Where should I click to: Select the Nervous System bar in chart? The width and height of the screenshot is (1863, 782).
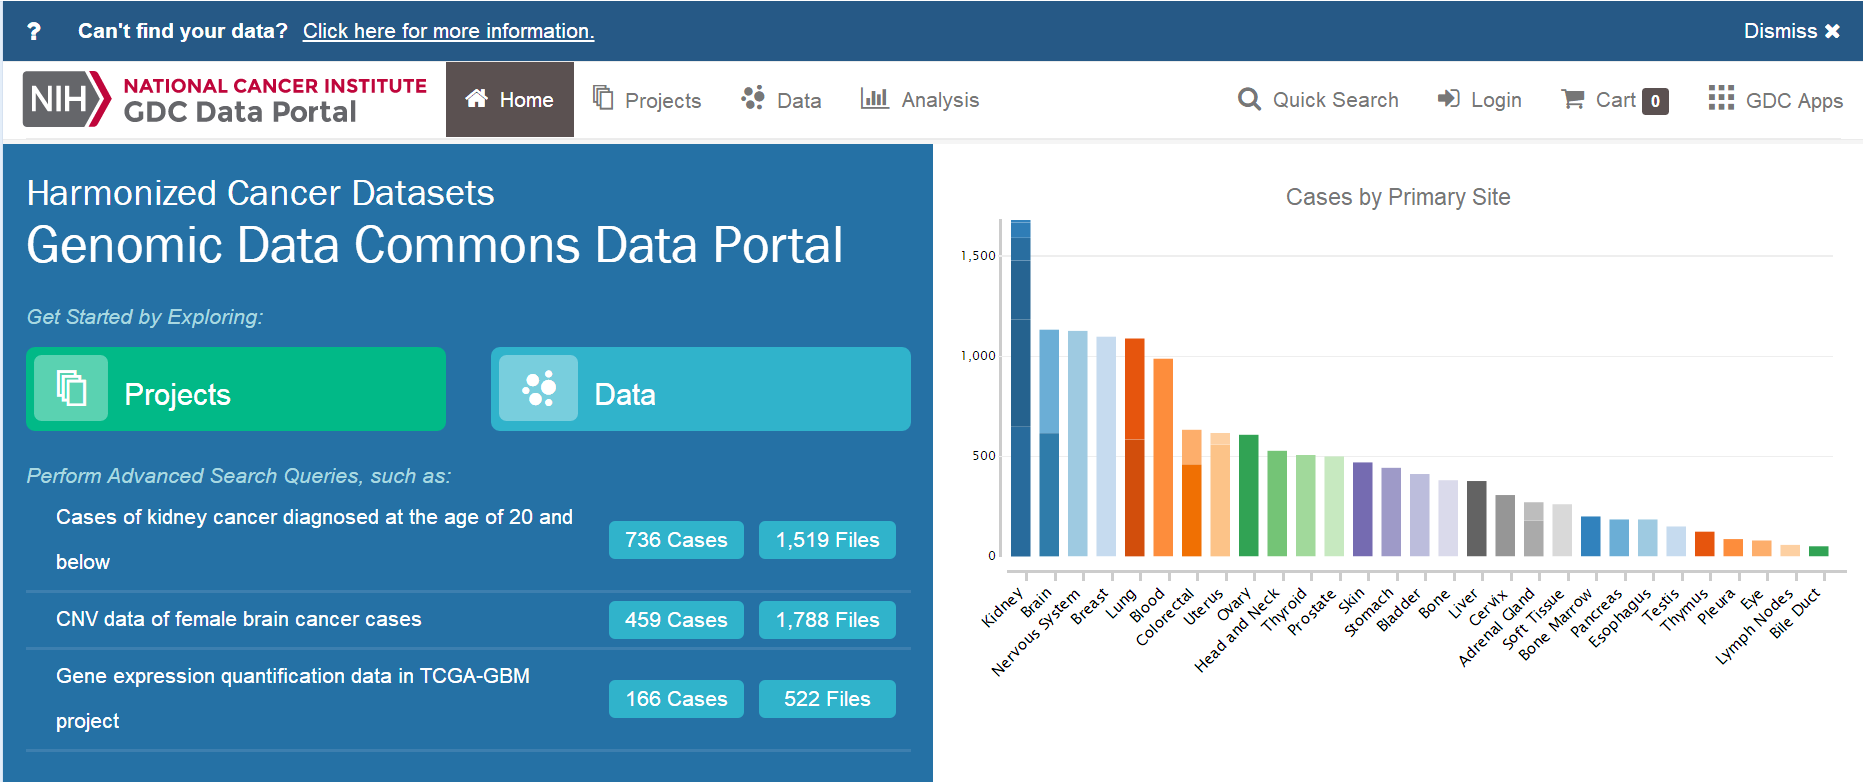[1077, 443]
